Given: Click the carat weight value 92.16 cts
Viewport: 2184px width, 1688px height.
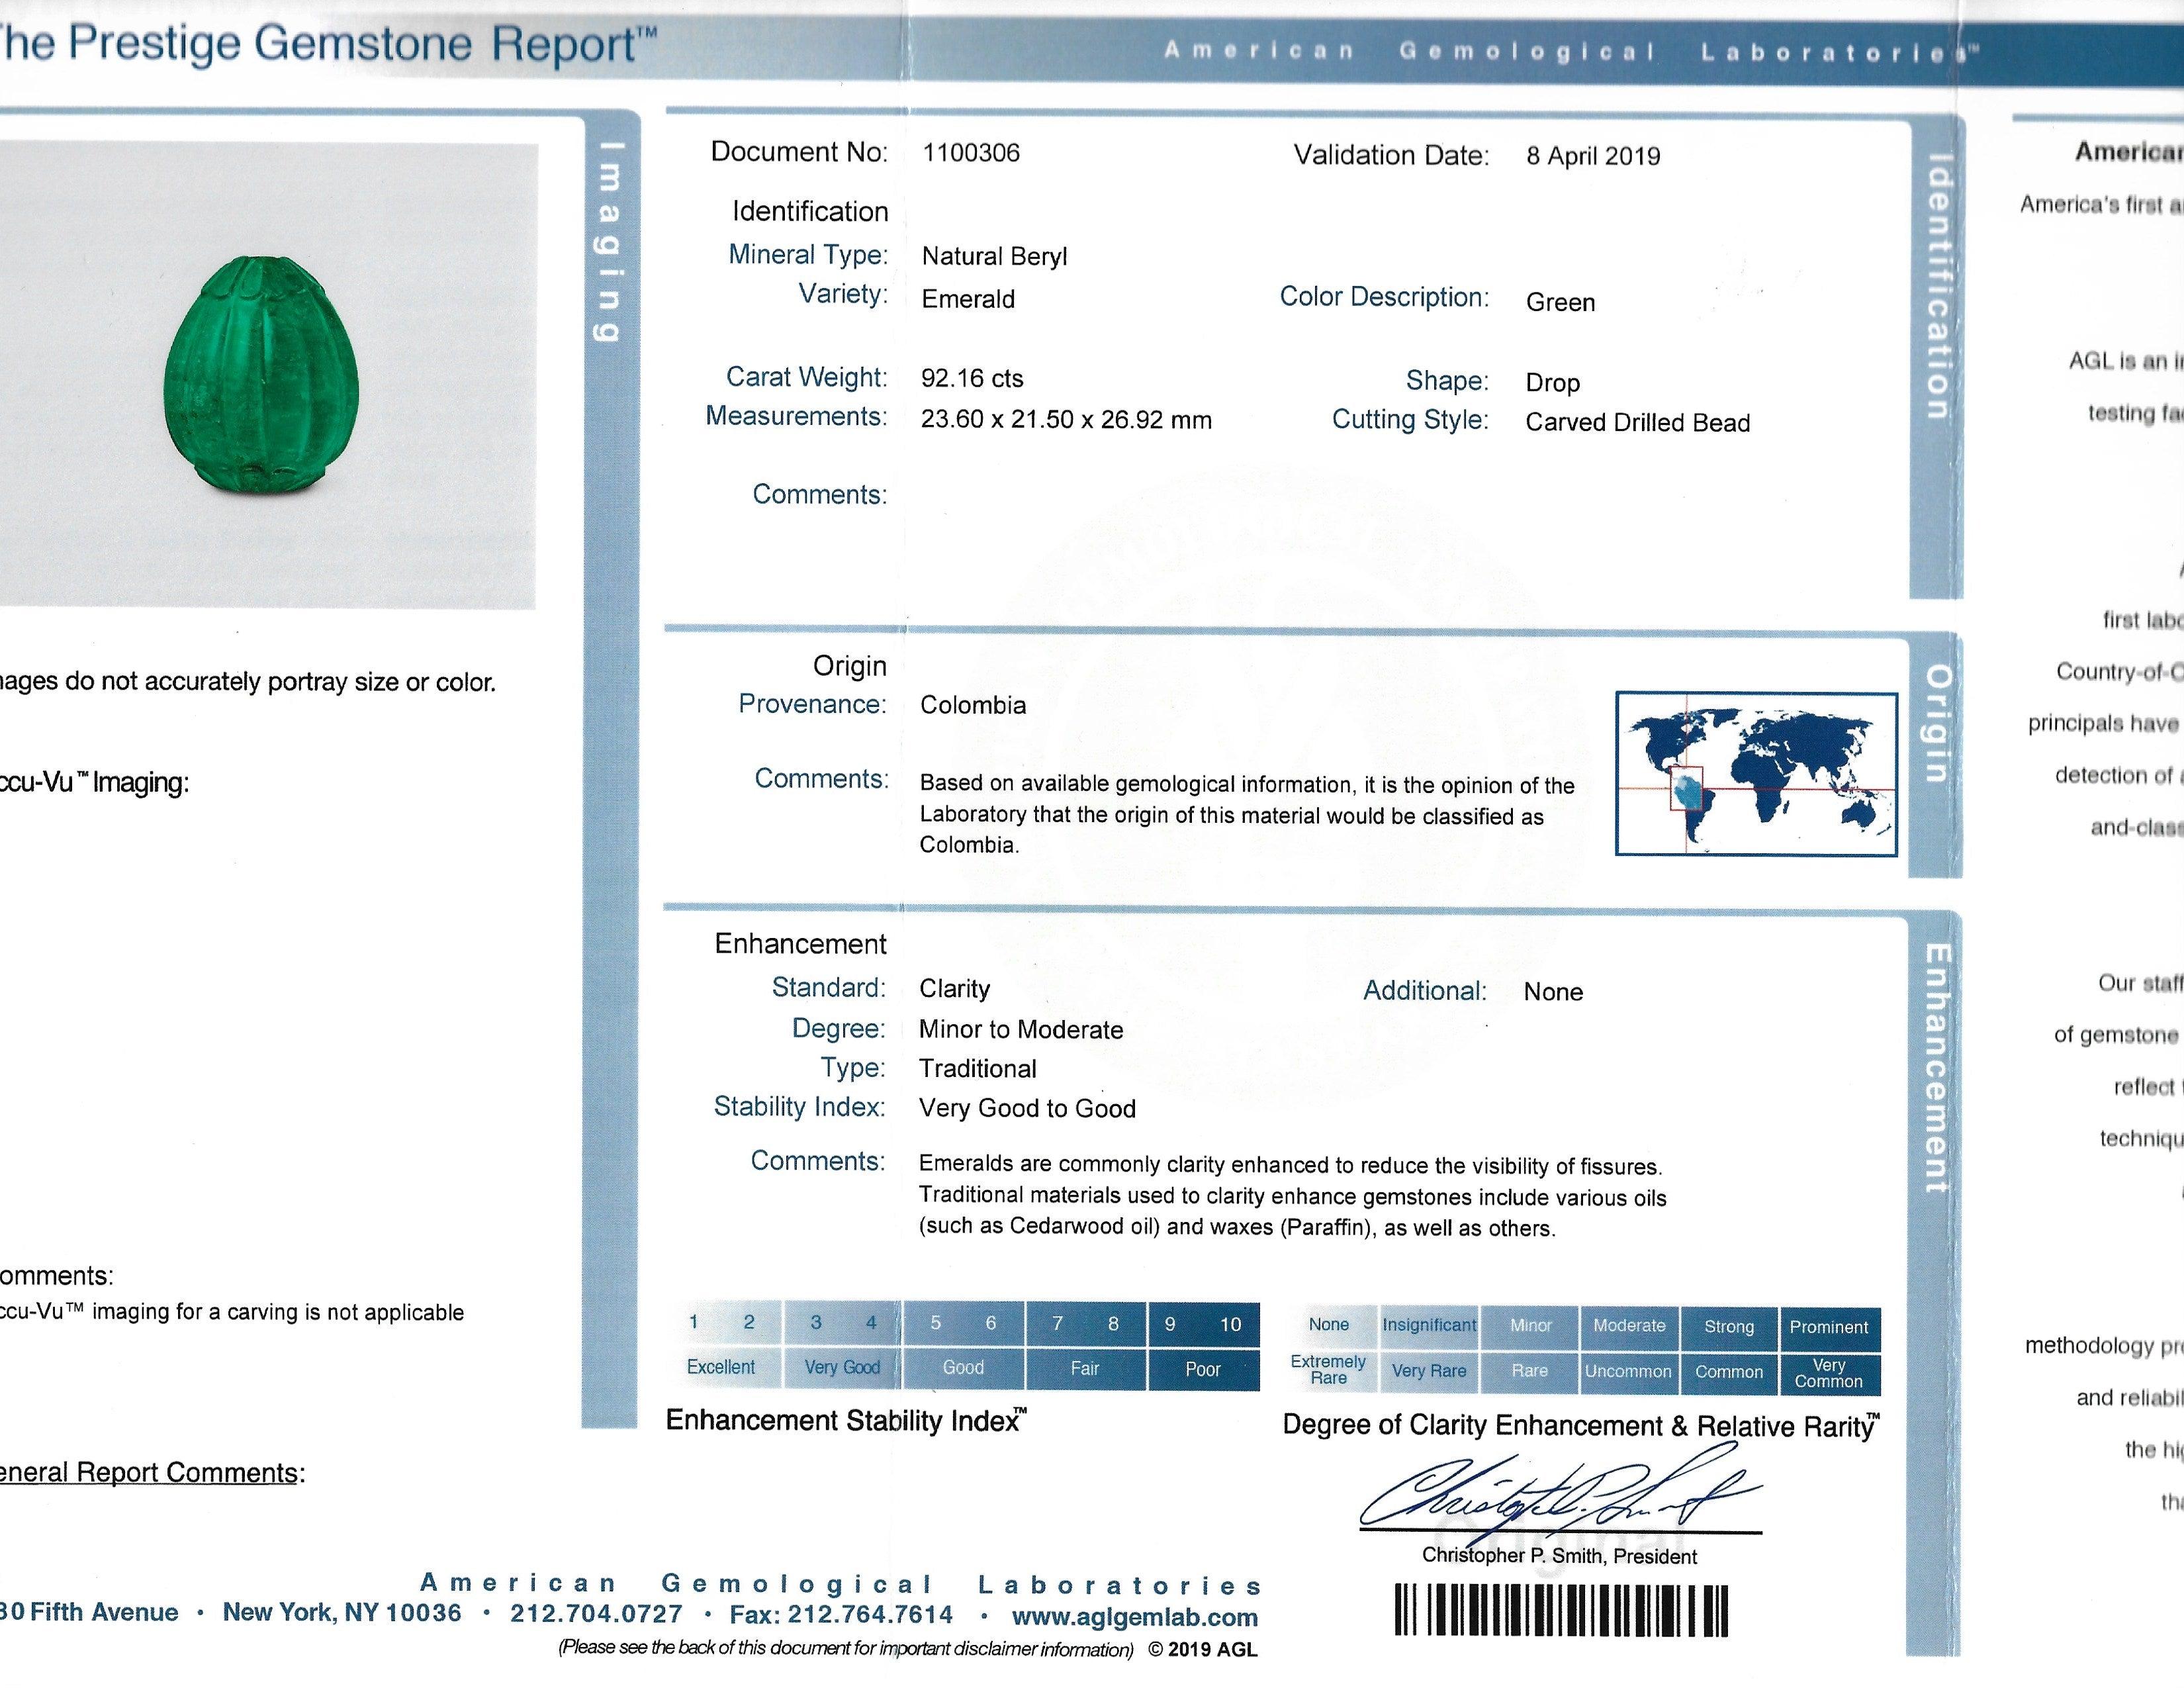Looking at the screenshot, I should coord(972,379).
